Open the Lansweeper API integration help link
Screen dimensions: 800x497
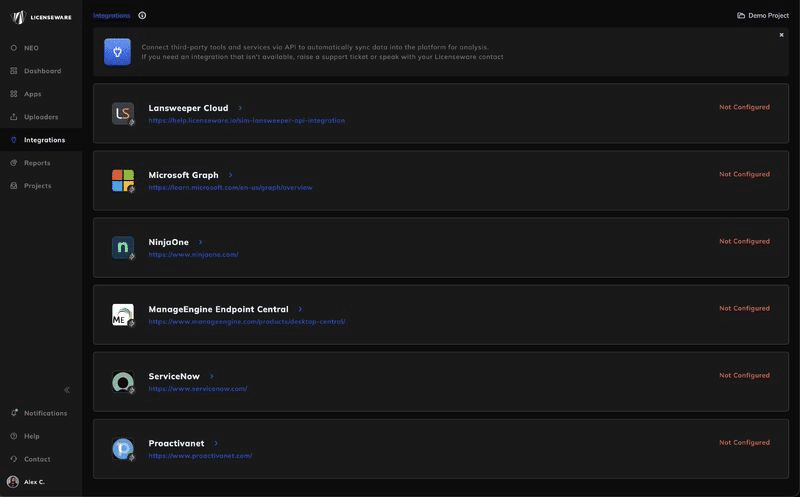point(246,120)
